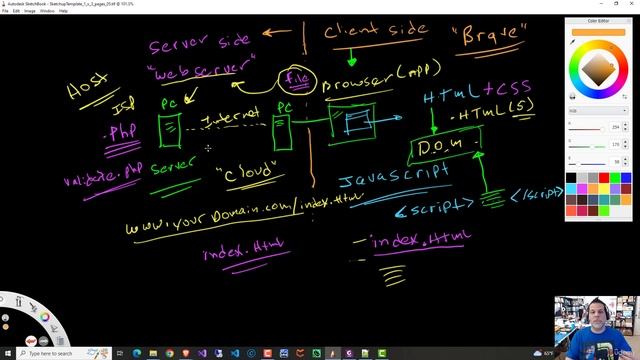Launch Brave browser from taskbar
This screenshot has height=360, width=640.
pos(186,353)
